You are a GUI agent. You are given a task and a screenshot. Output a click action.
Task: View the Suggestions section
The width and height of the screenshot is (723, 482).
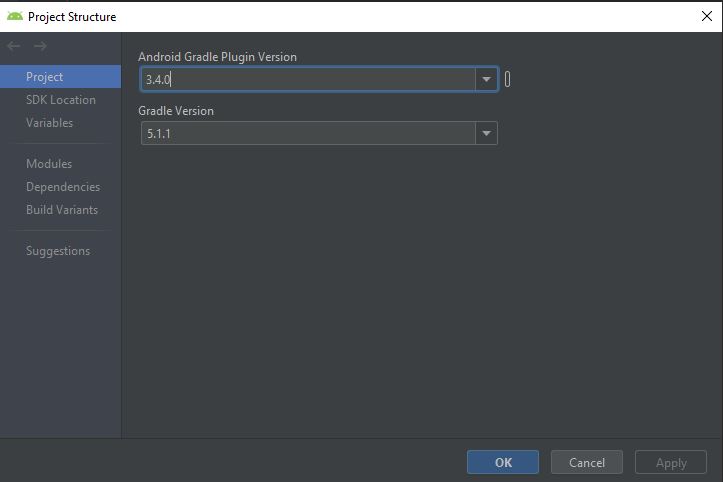[x=58, y=251]
